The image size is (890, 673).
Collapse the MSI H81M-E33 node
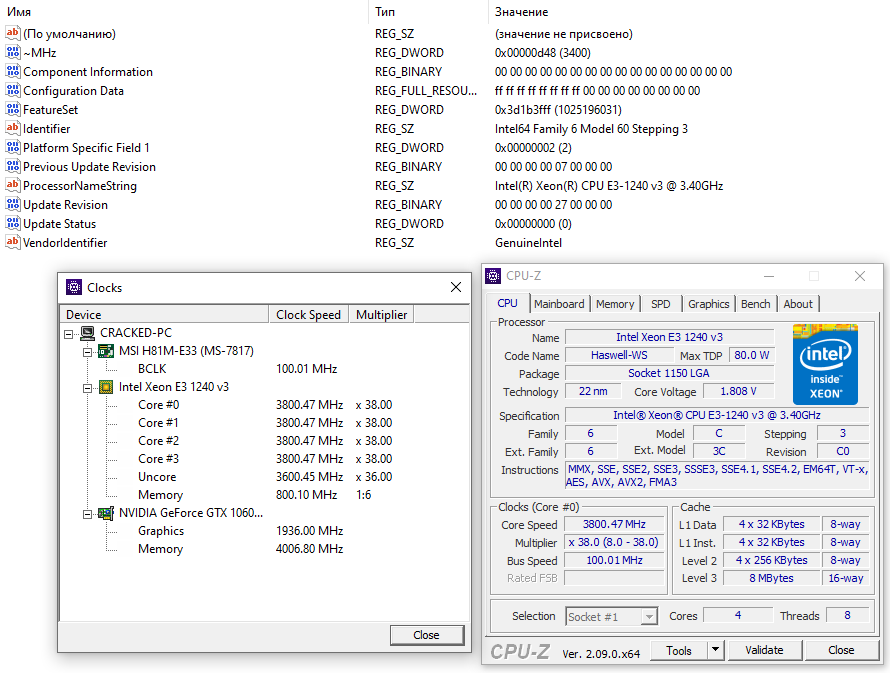87,352
